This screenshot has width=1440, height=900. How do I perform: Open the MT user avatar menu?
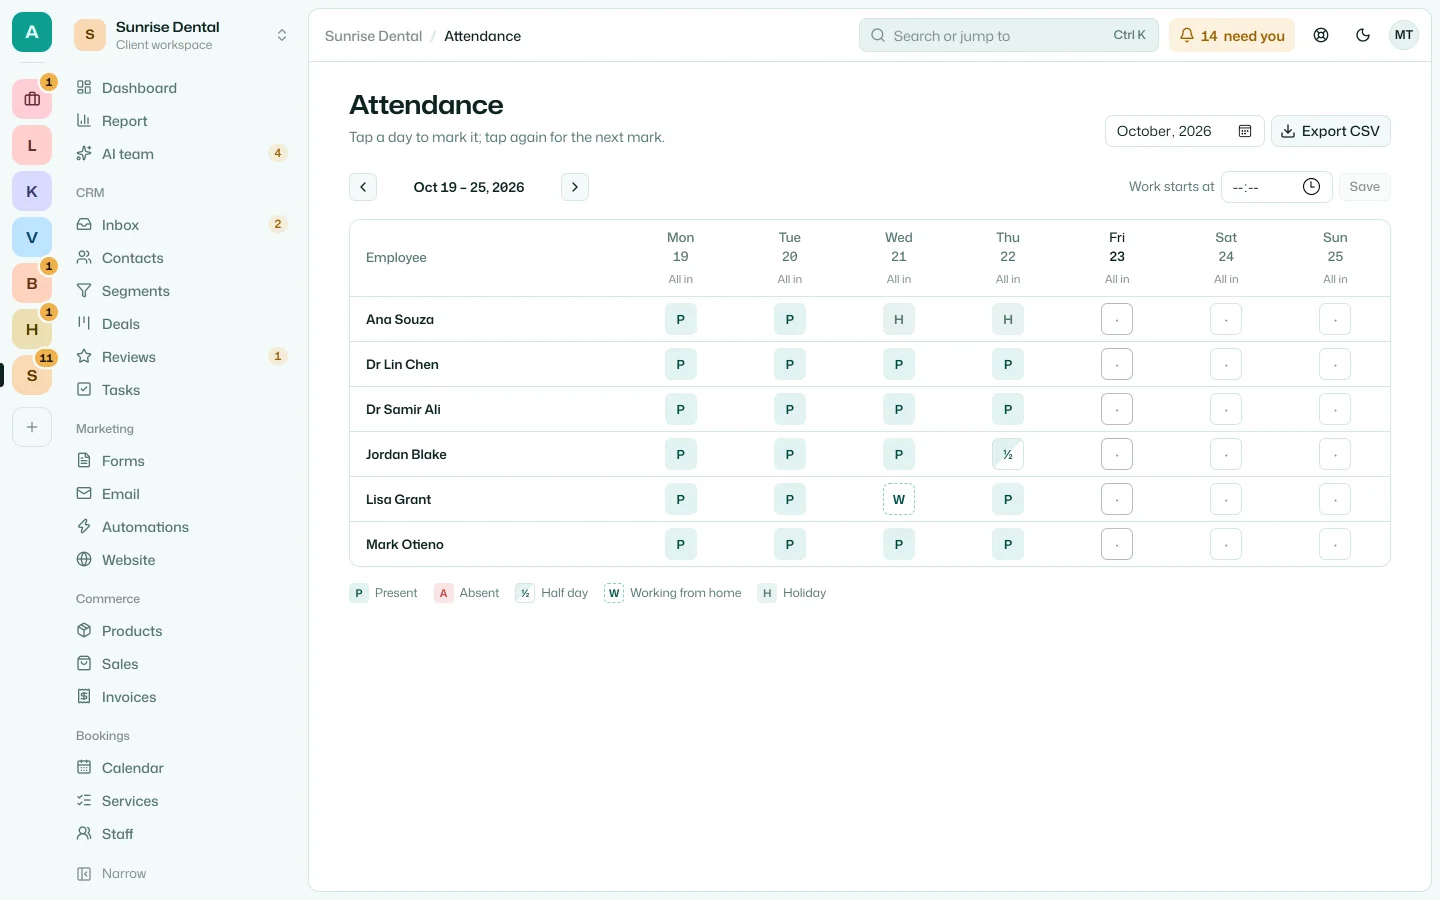(1404, 35)
